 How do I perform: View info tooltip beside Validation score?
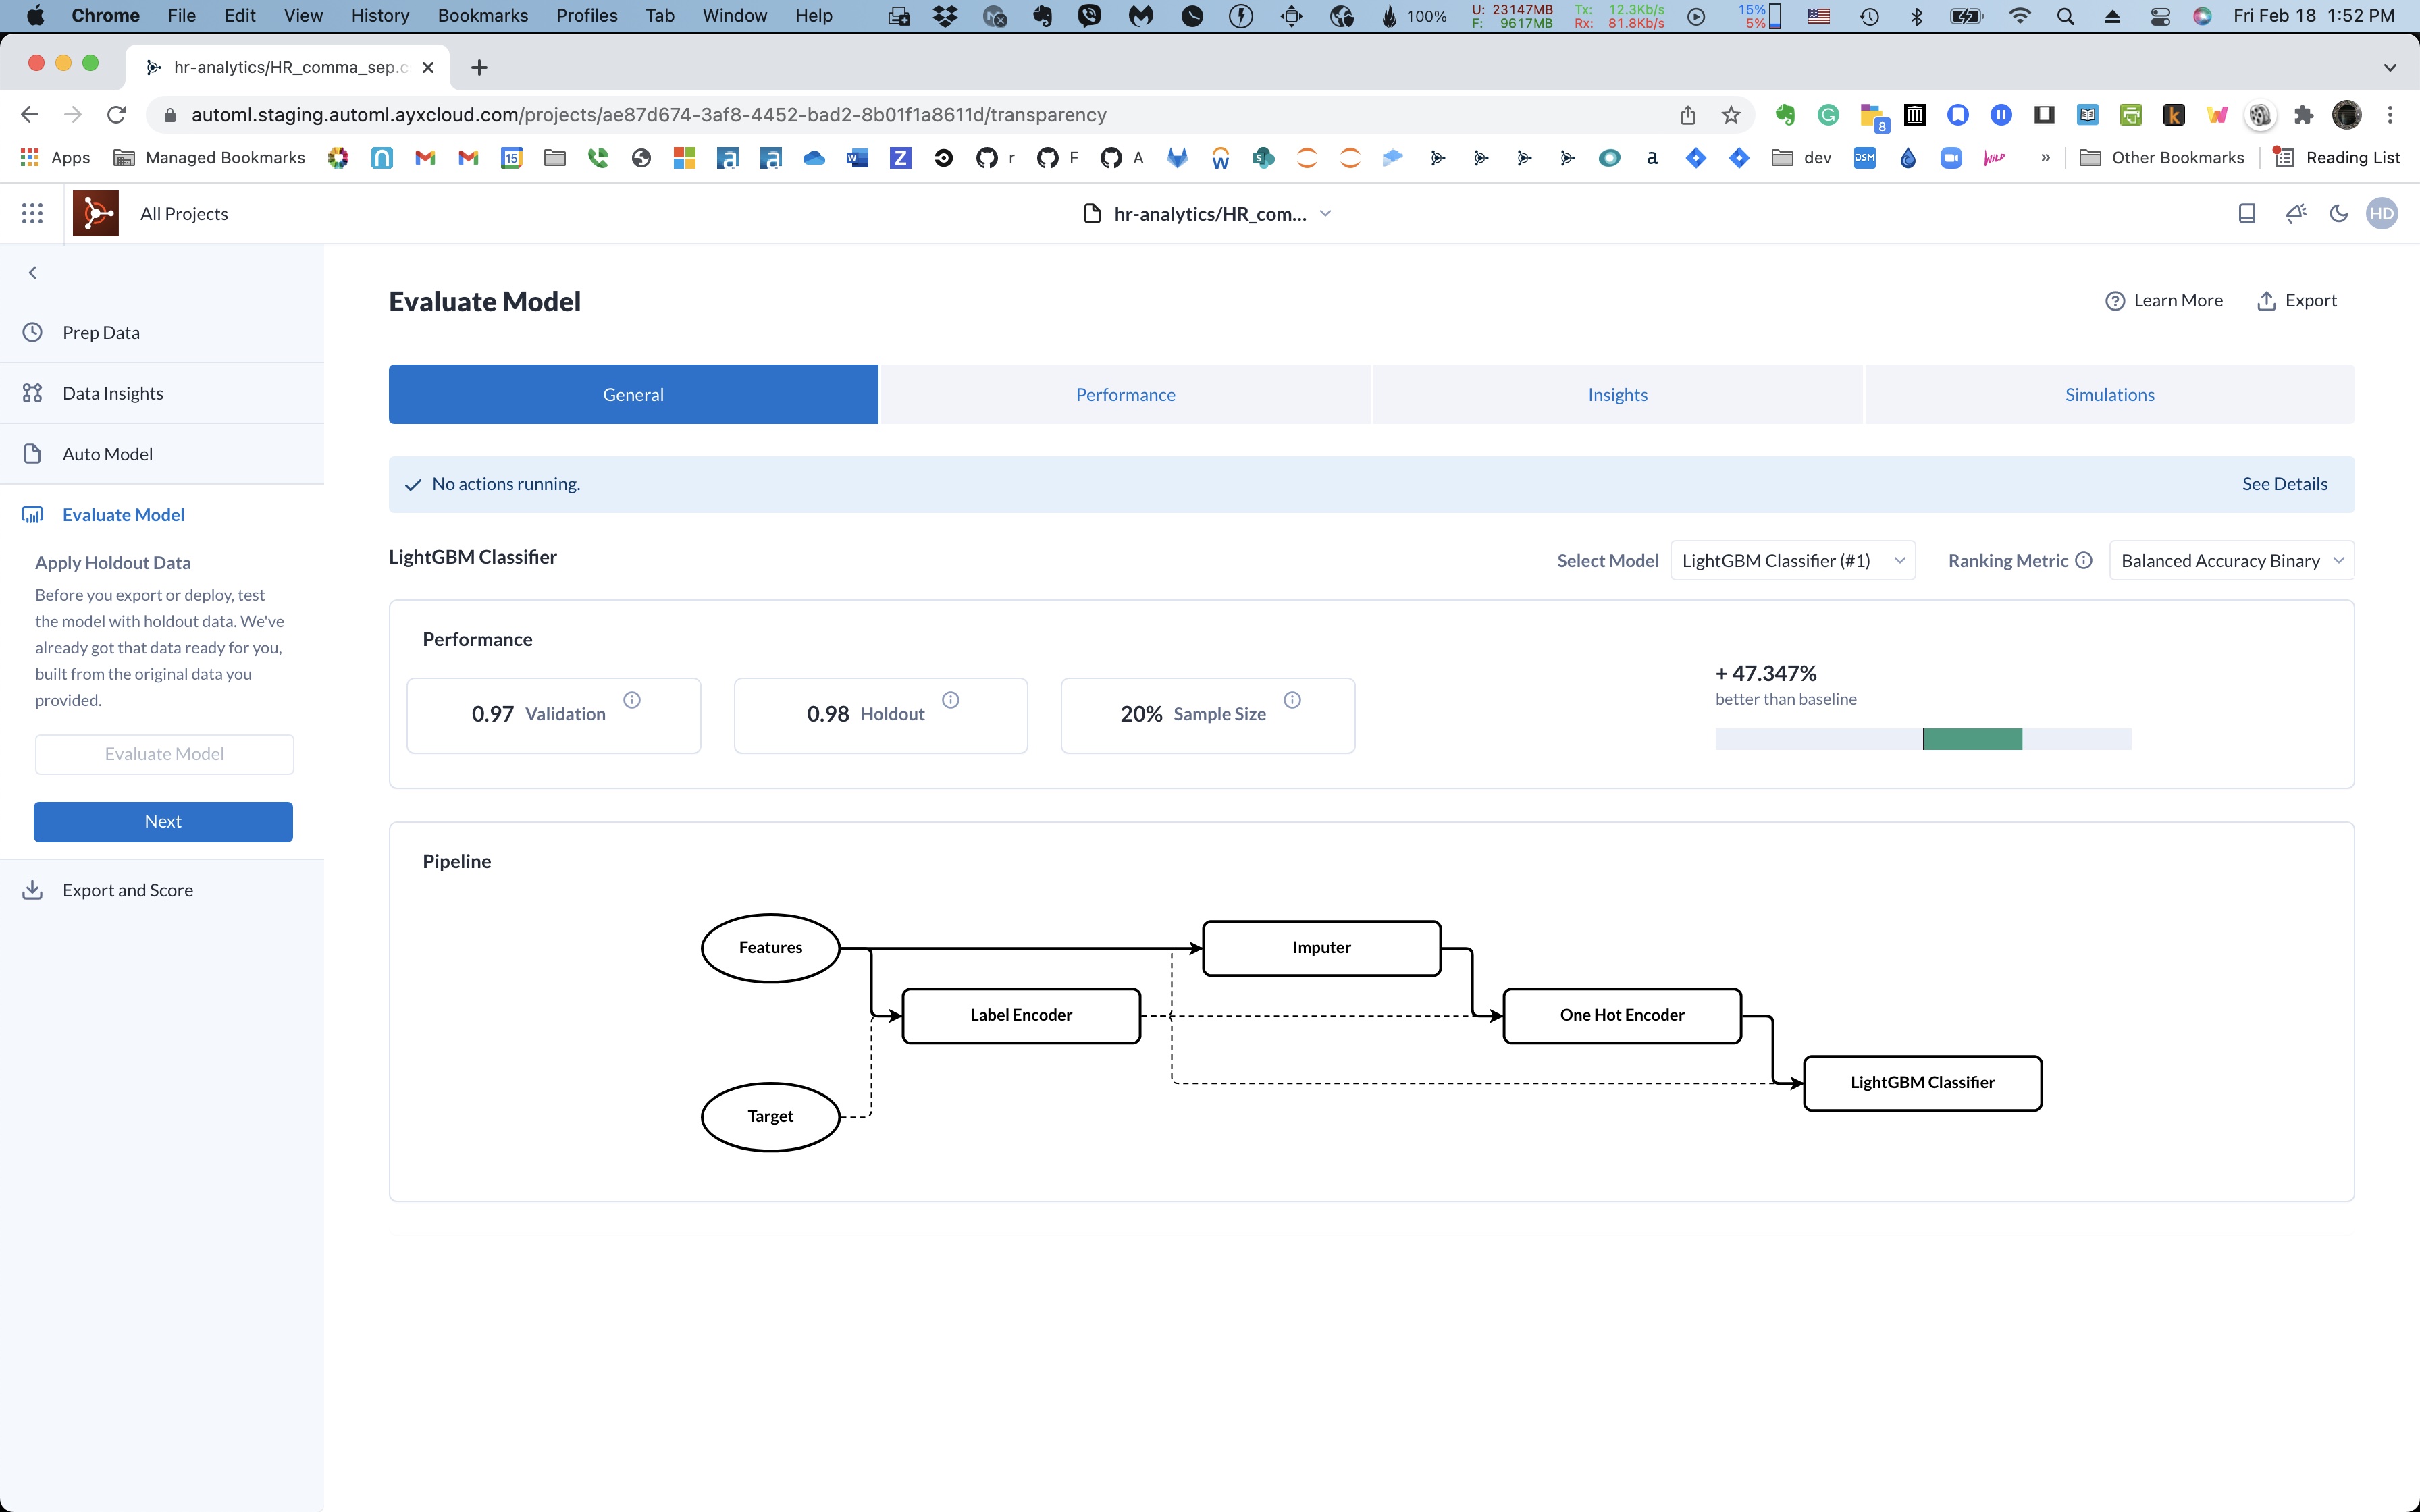tap(633, 700)
